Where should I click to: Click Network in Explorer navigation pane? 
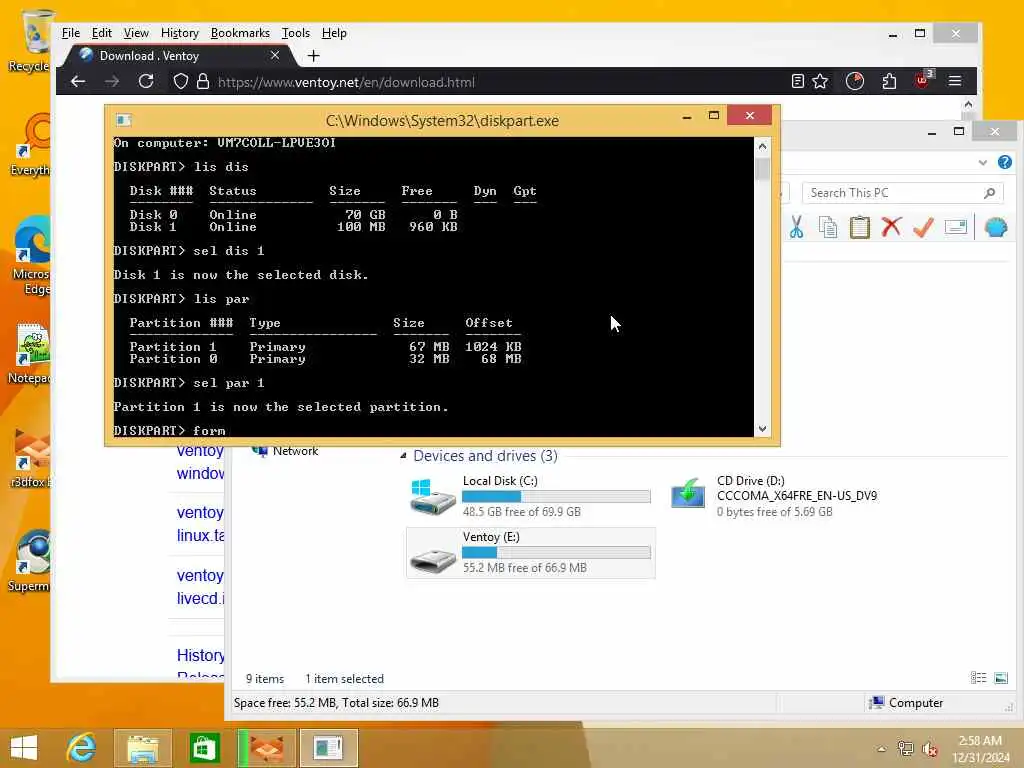point(295,451)
